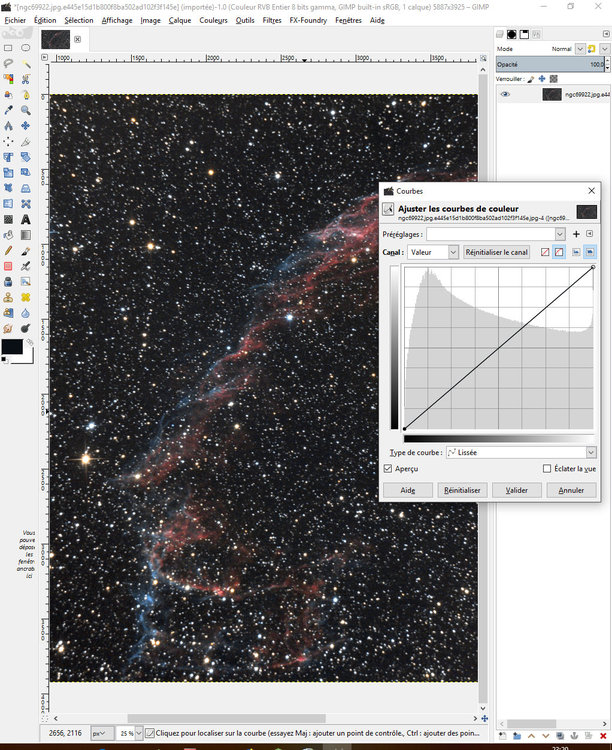Select the Blur/Sharpen droplet tool
The width and height of the screenshot is (612, 750).
[25, 313]
